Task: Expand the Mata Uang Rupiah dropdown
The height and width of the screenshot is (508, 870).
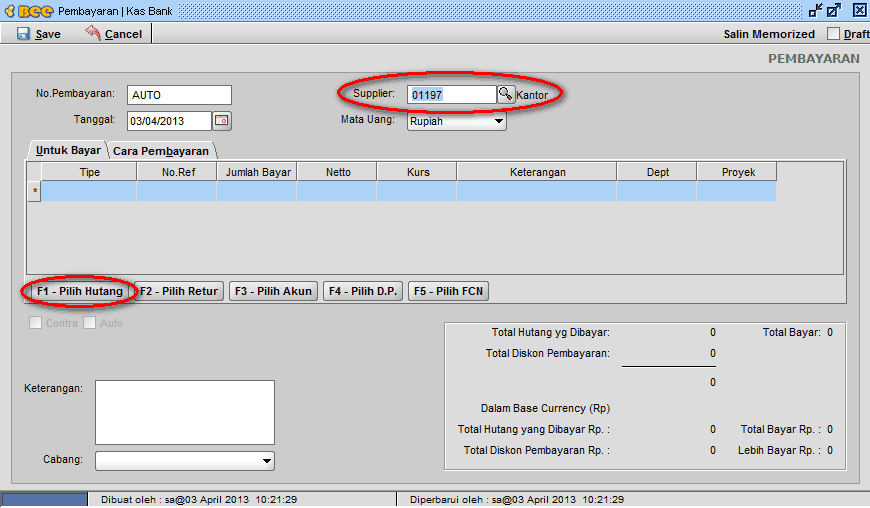Action: [498, 122]
